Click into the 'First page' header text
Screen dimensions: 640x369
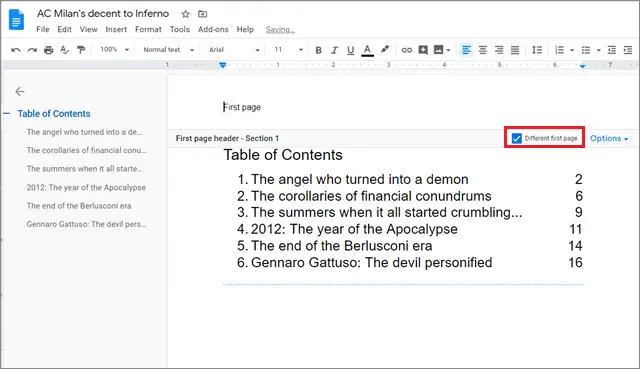(242, 107)
